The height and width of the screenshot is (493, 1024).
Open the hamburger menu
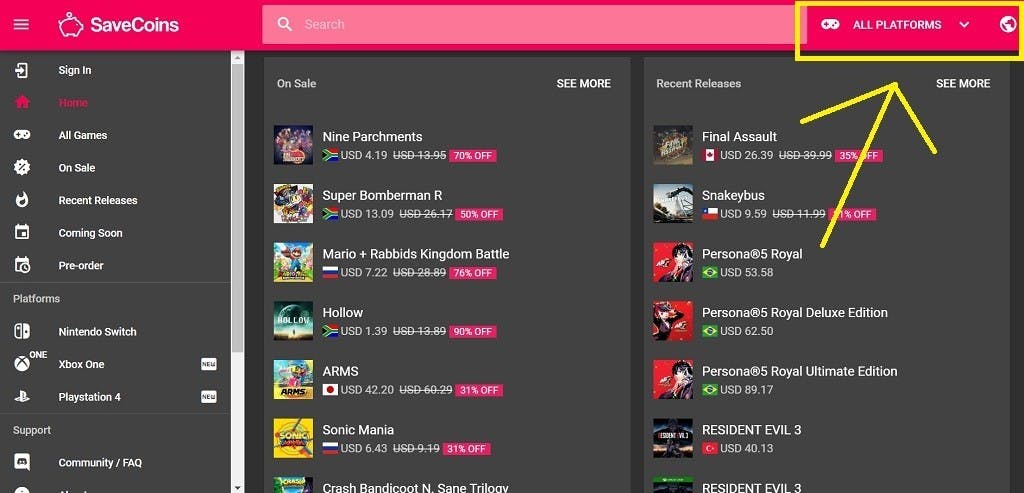[x=22, y=25]
